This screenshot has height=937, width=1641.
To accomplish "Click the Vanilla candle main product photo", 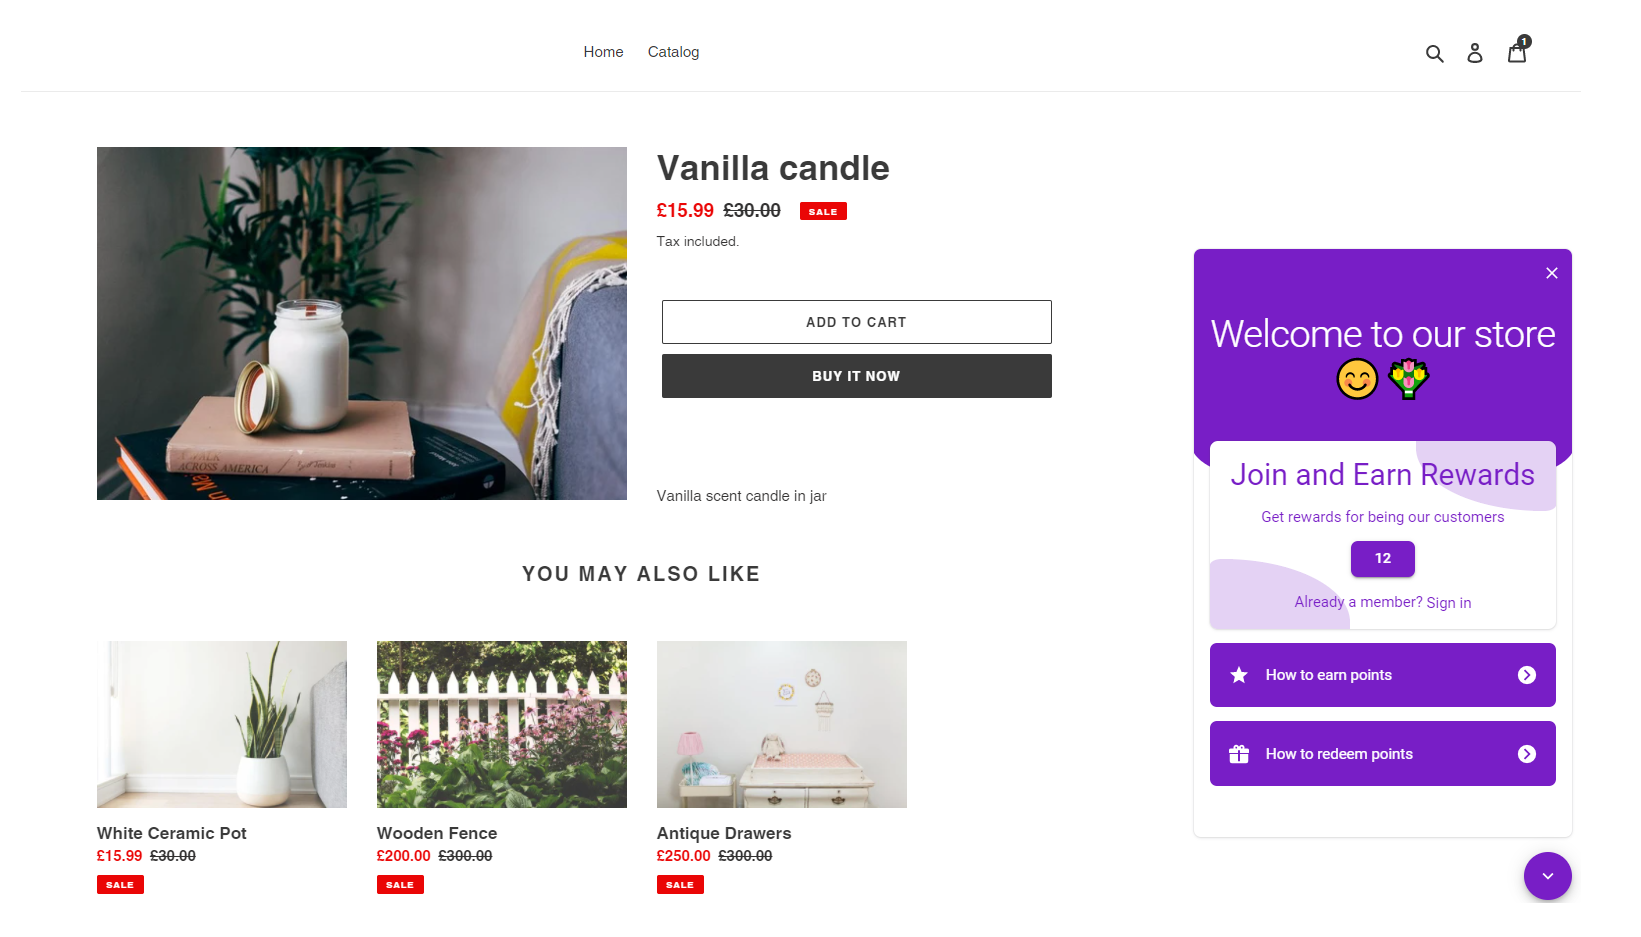I will (362, 323).
